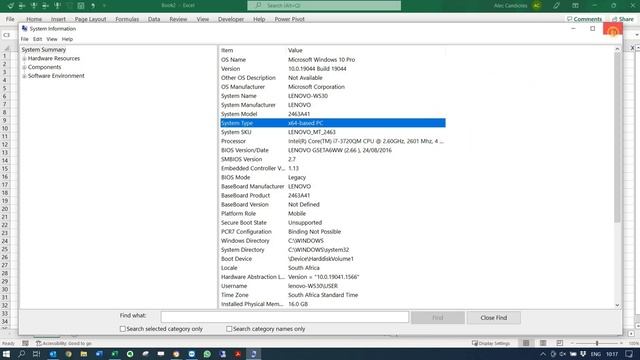This screenshot has height=360, width=640.
Task: Open Outlook from the taskbar
Action: click(53, 354)
